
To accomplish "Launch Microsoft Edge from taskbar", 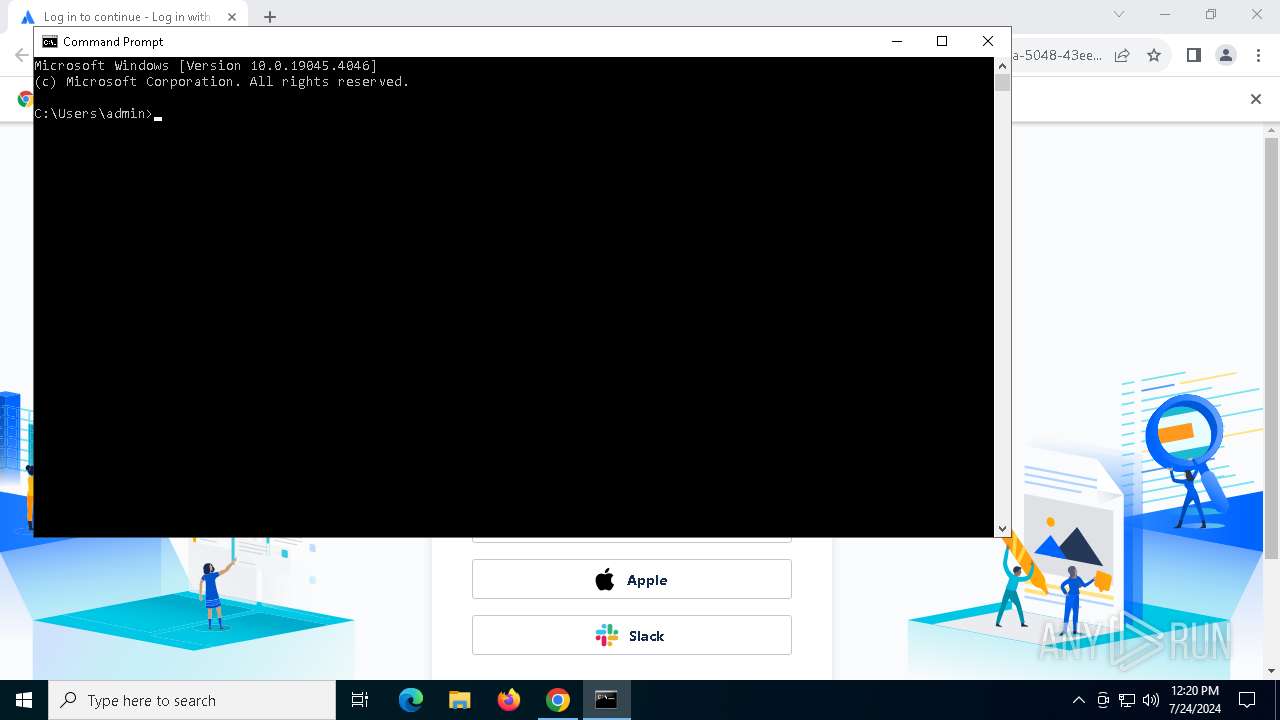I will 411,700.
